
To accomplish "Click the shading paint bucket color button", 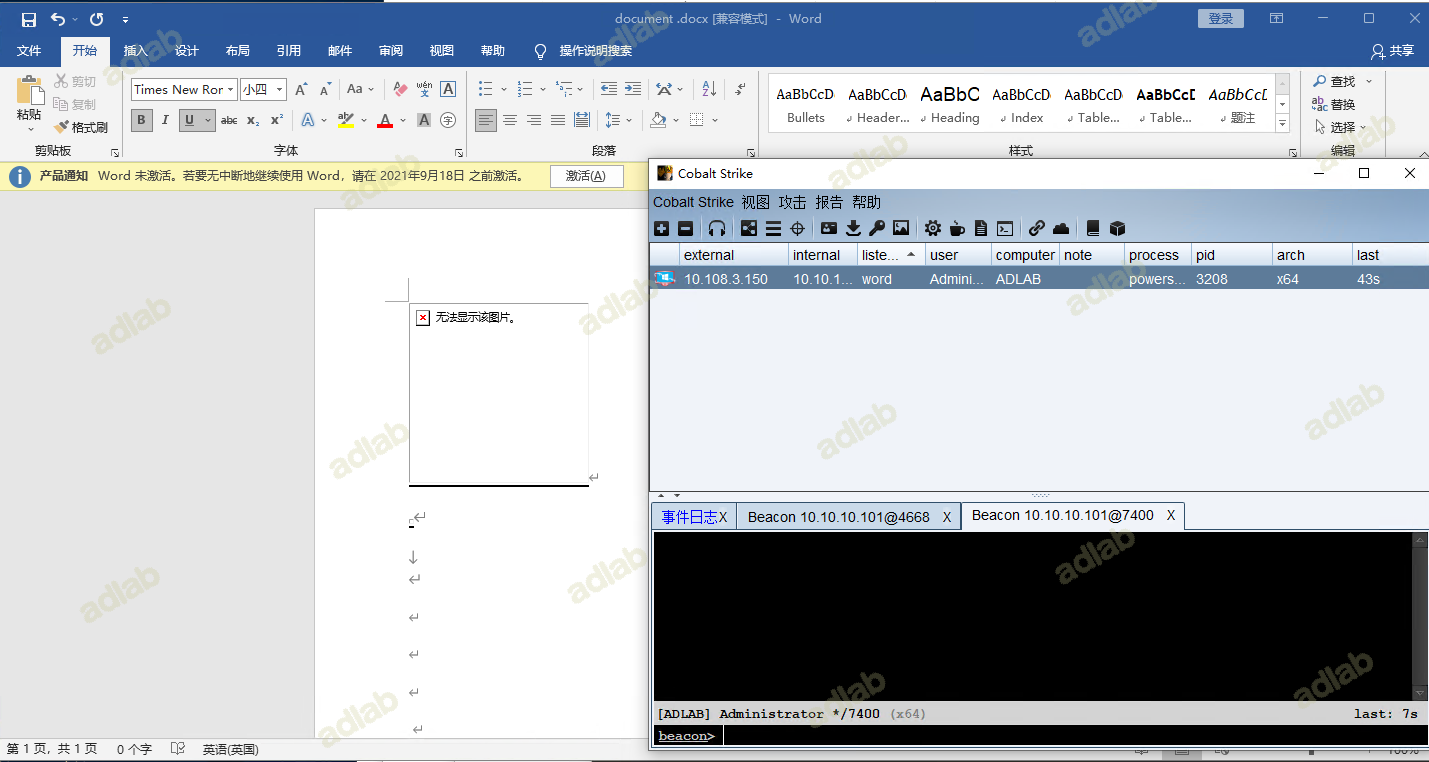I will point(658,120).
